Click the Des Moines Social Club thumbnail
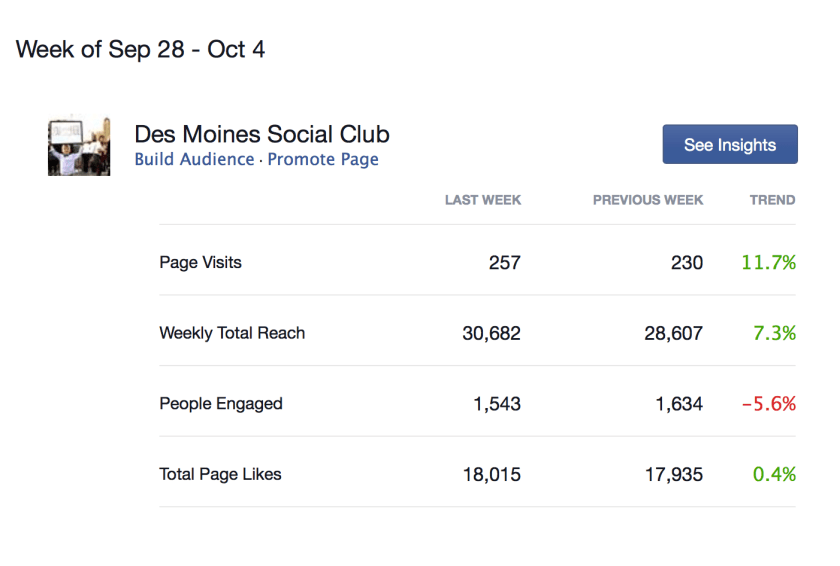 click(x=79, y=147)
